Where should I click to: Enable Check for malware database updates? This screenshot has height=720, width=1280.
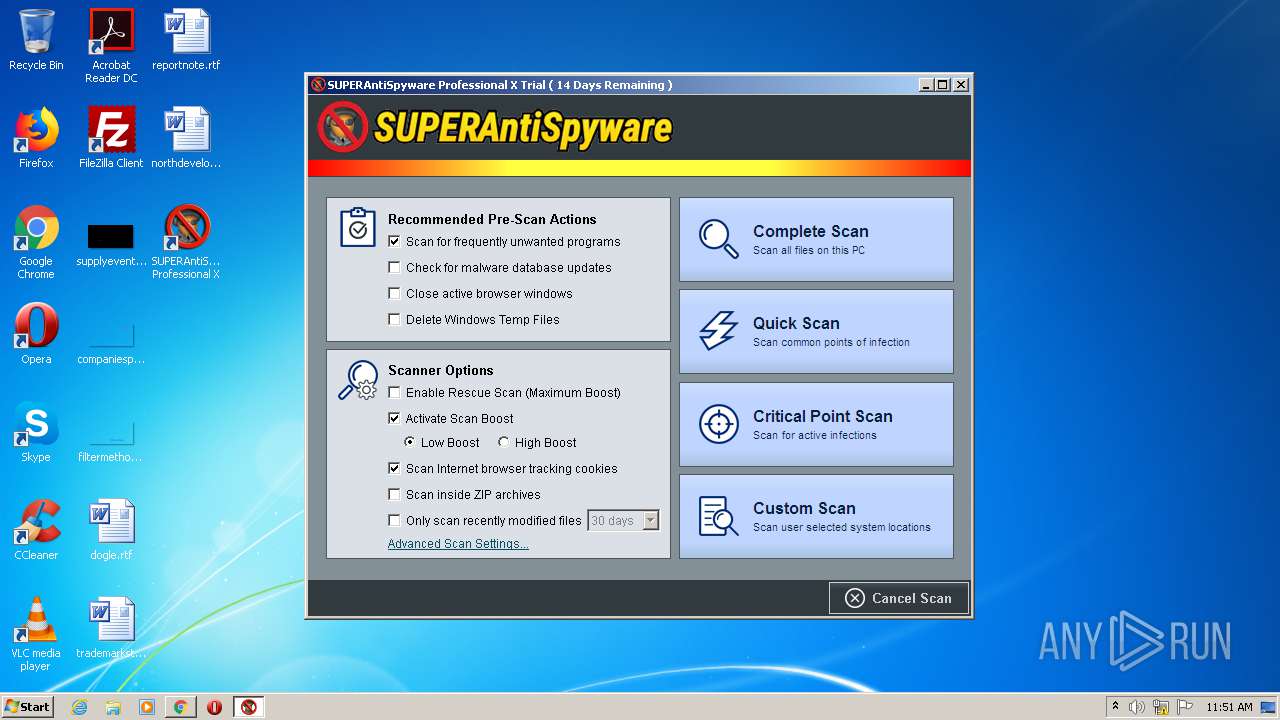click(394, 267)
